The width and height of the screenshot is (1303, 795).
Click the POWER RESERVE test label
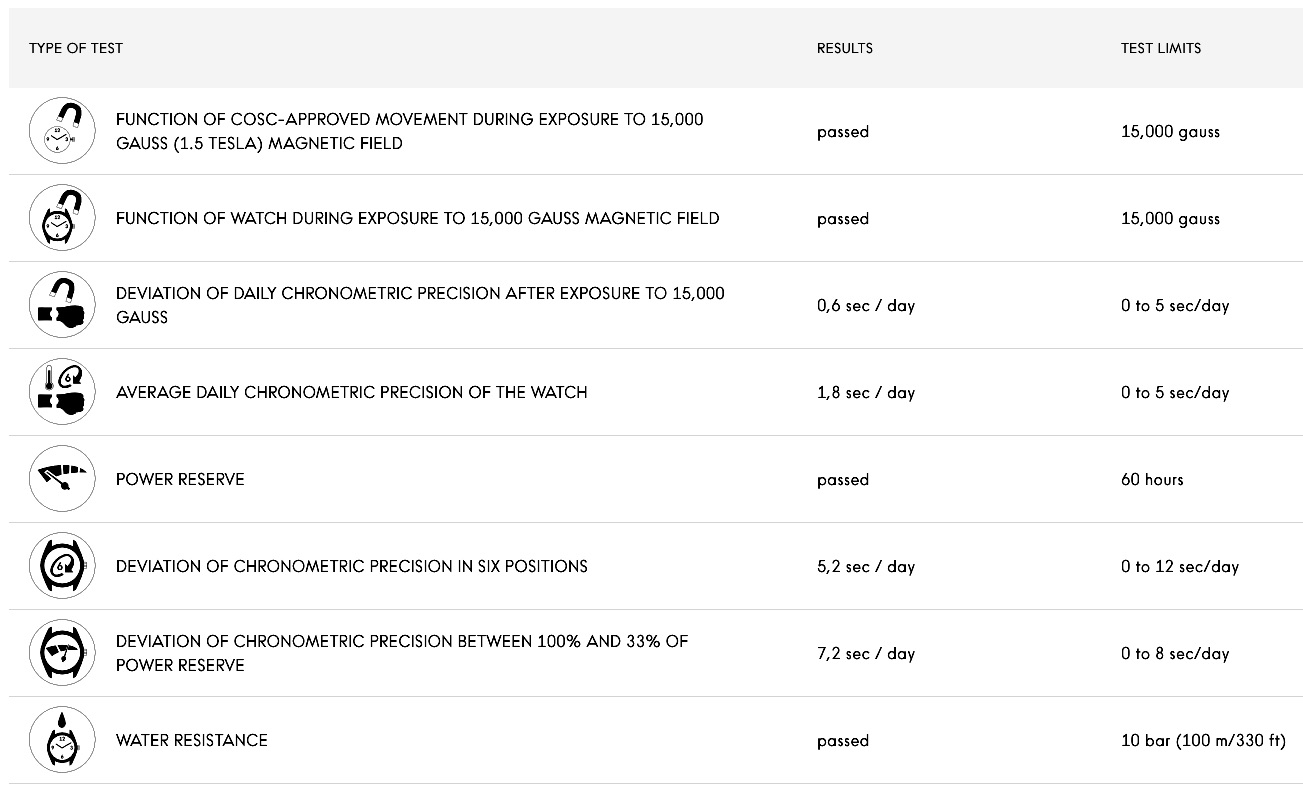click(180, 479)
